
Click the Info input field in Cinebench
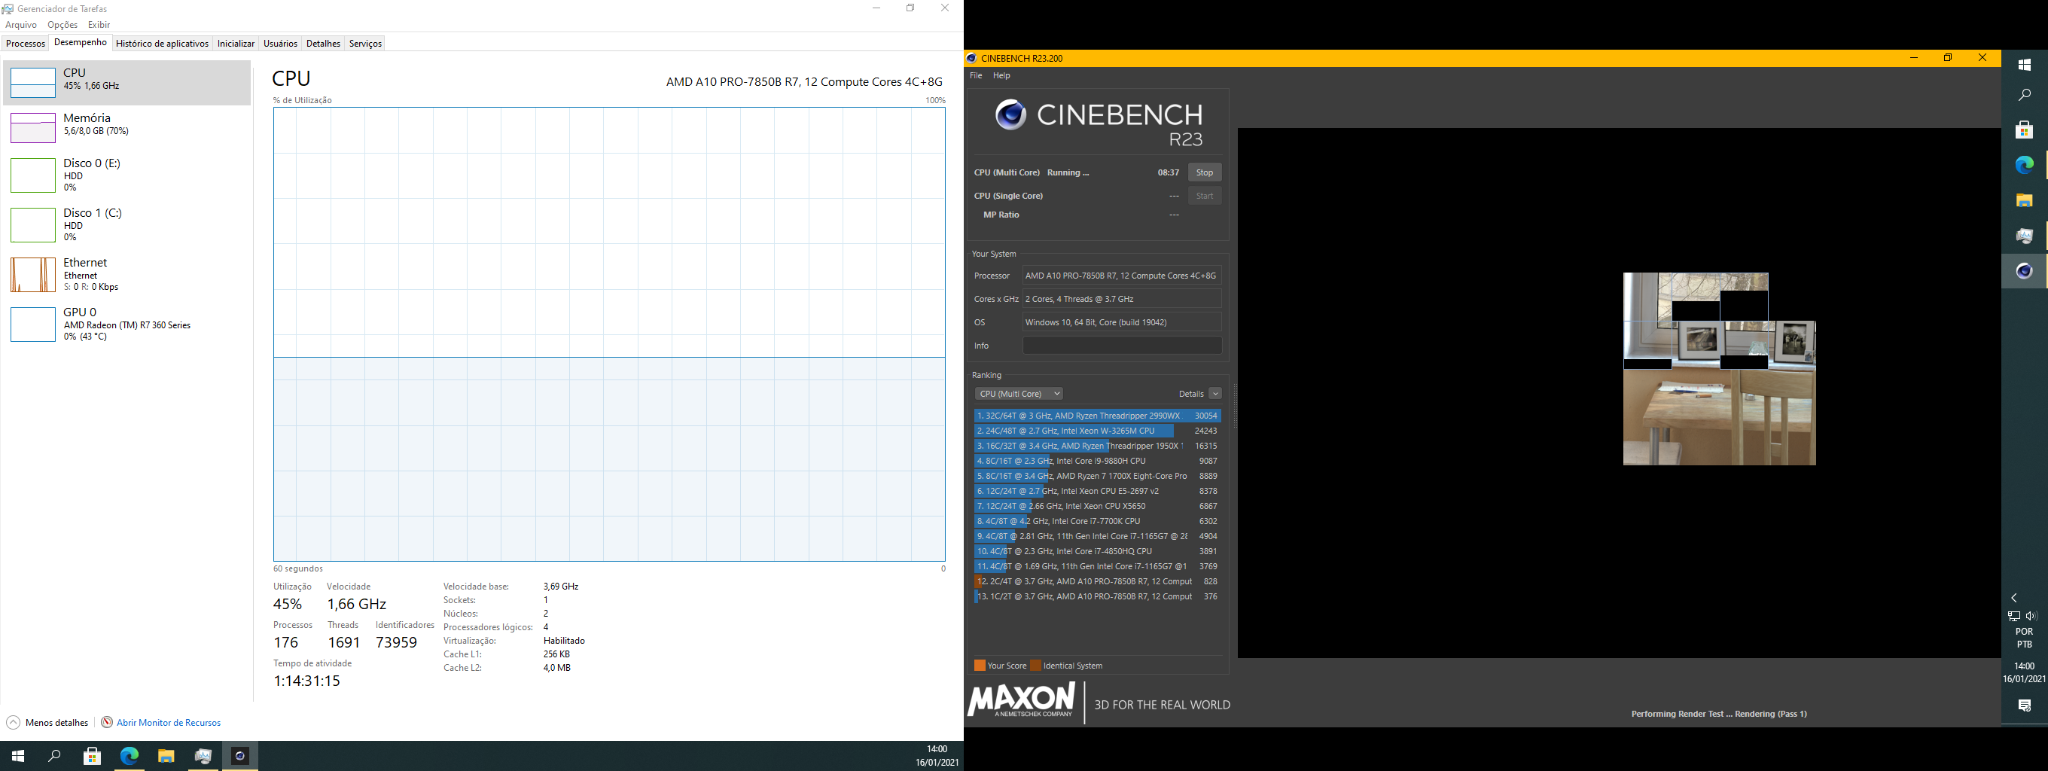[1122, 346]
